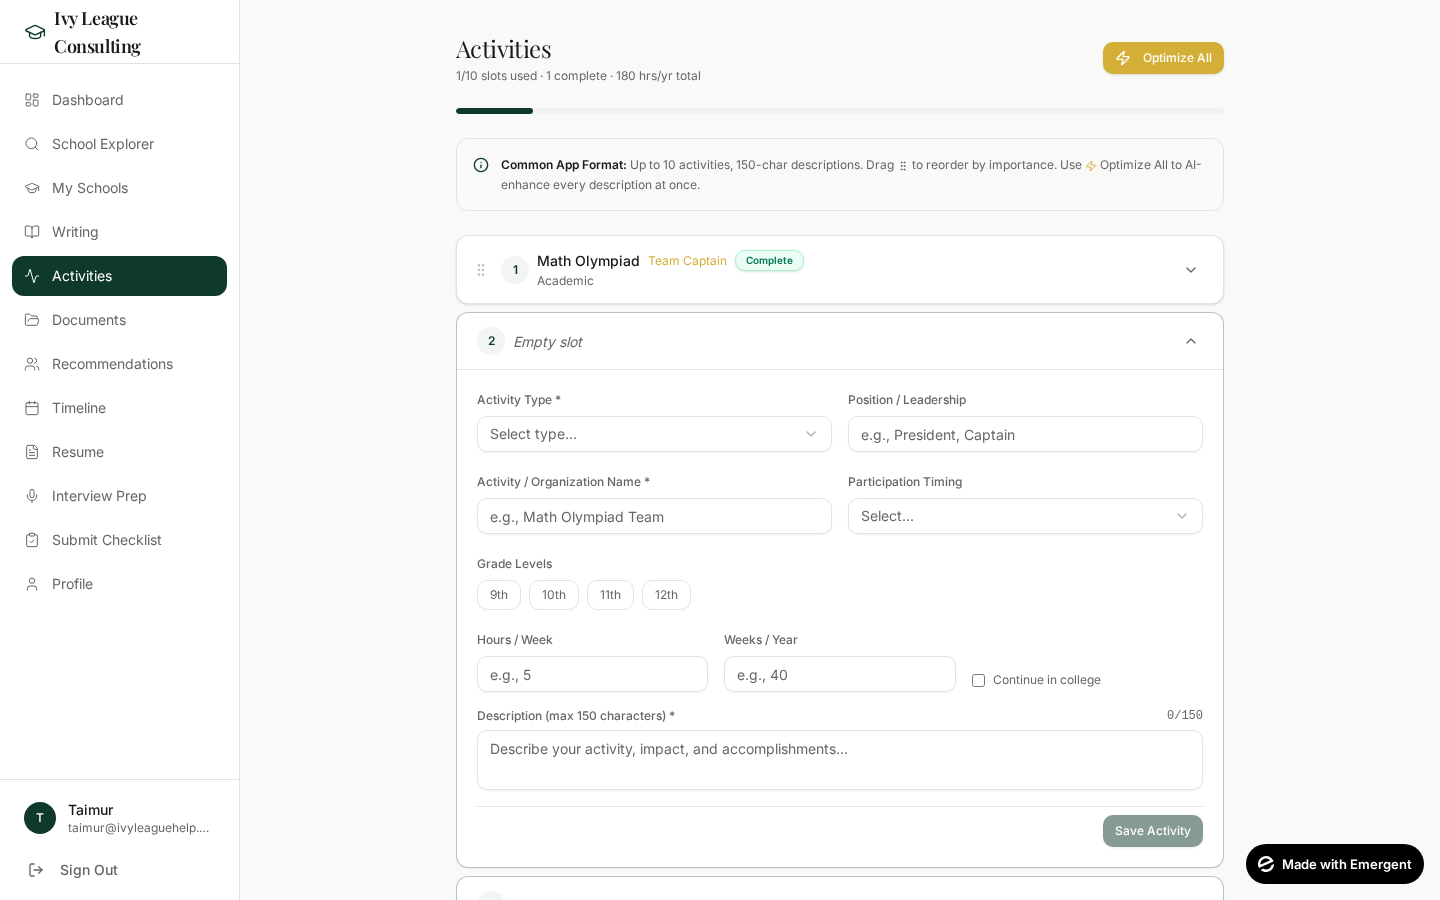Check the Continue in college box
This screenshot has height=900, width=1440.
click(978, 680)
